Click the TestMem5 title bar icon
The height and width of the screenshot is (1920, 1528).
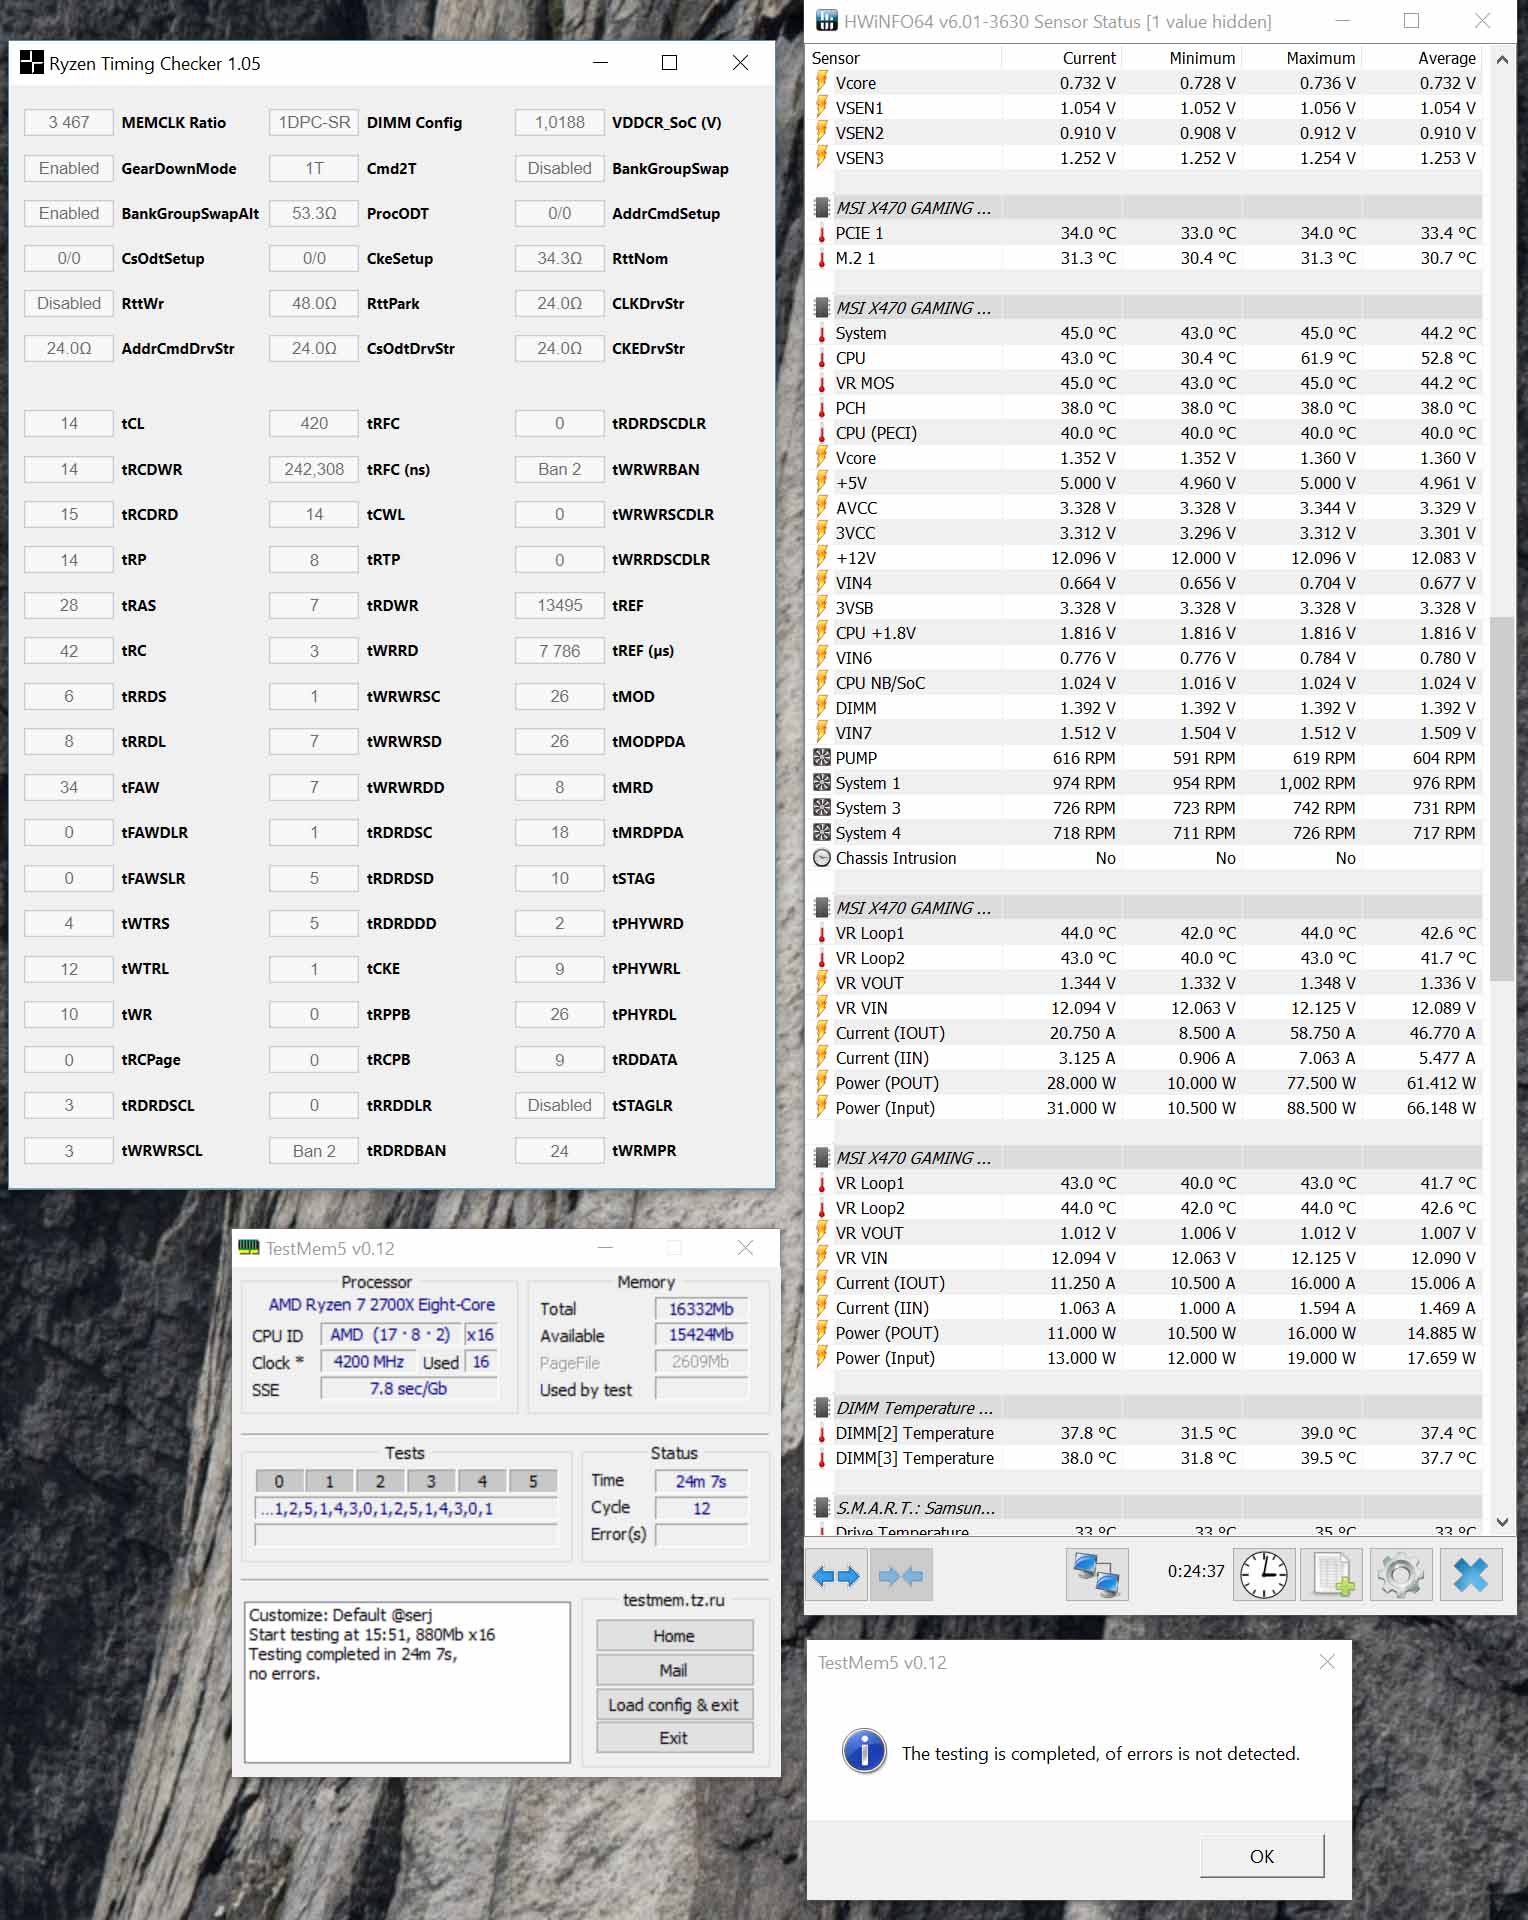(x=249, y=1247)
